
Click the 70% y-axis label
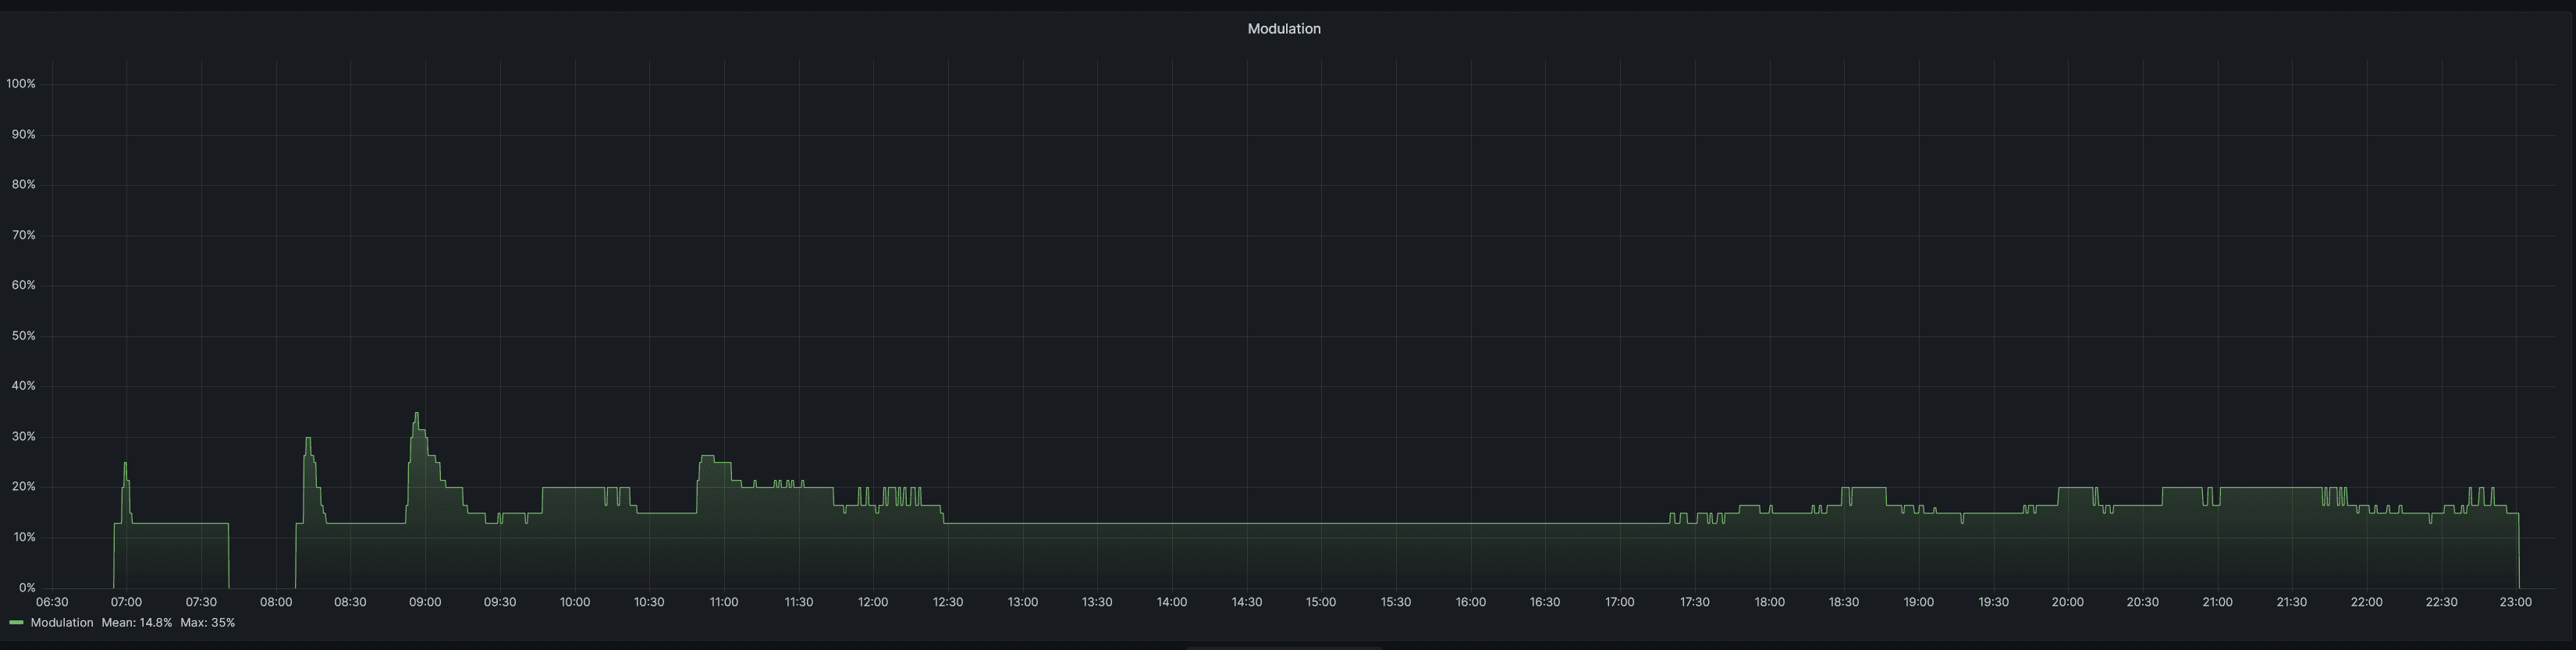tap(24, 235)
